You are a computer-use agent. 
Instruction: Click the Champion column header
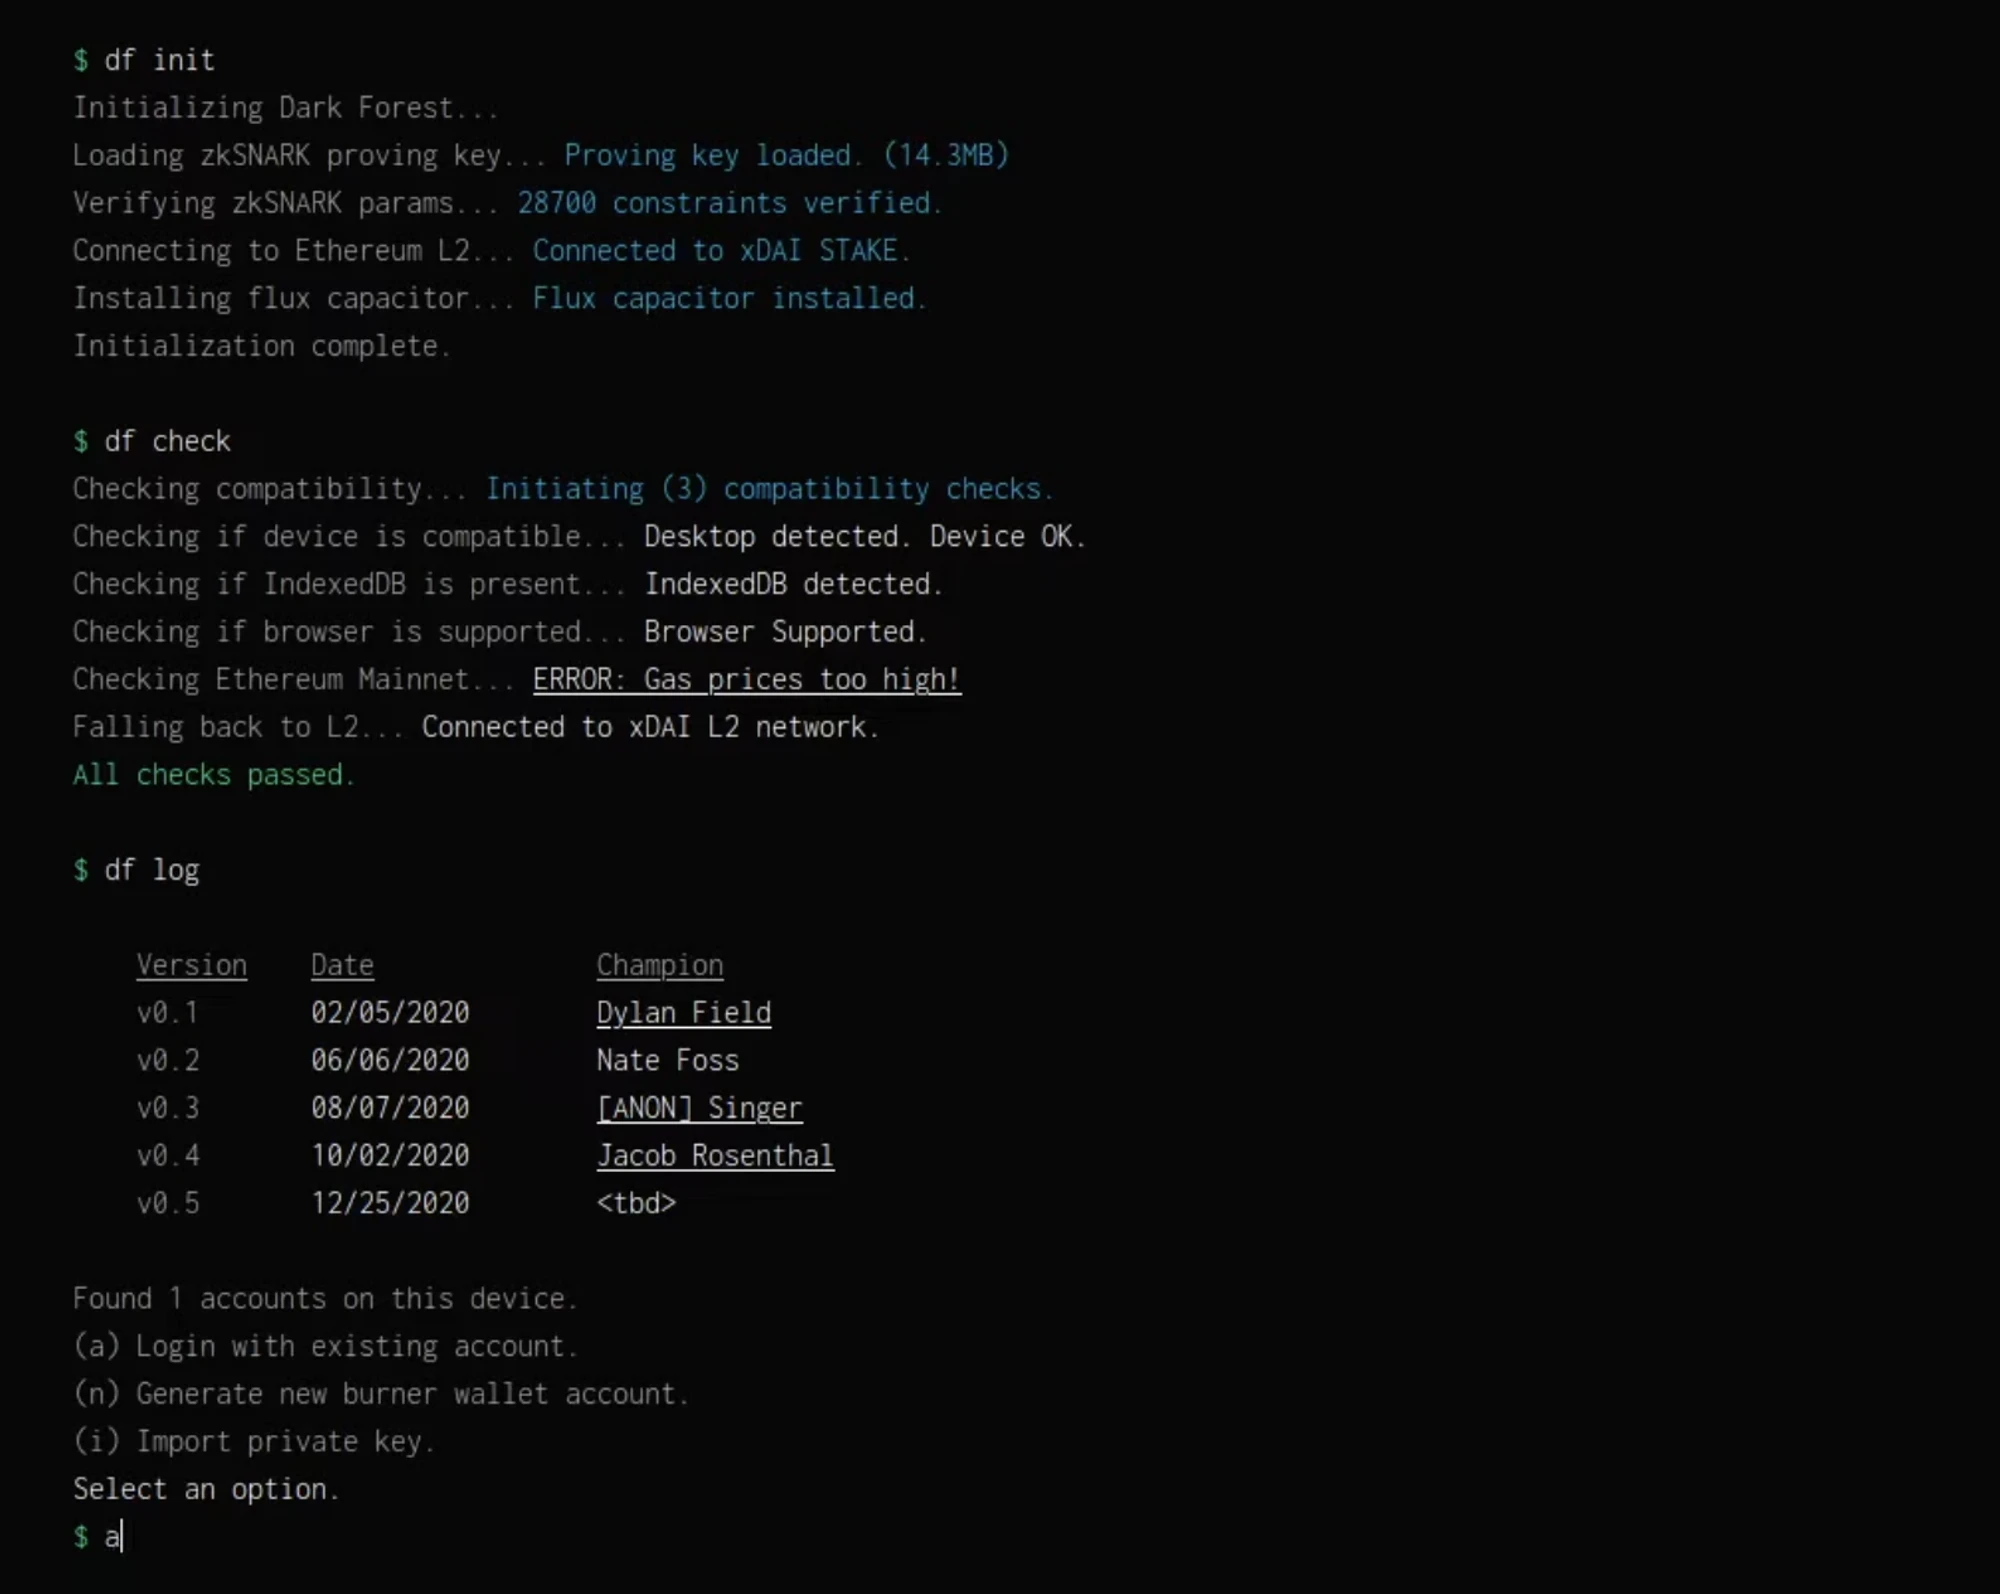pyautogui.click(x=659, y=965)
